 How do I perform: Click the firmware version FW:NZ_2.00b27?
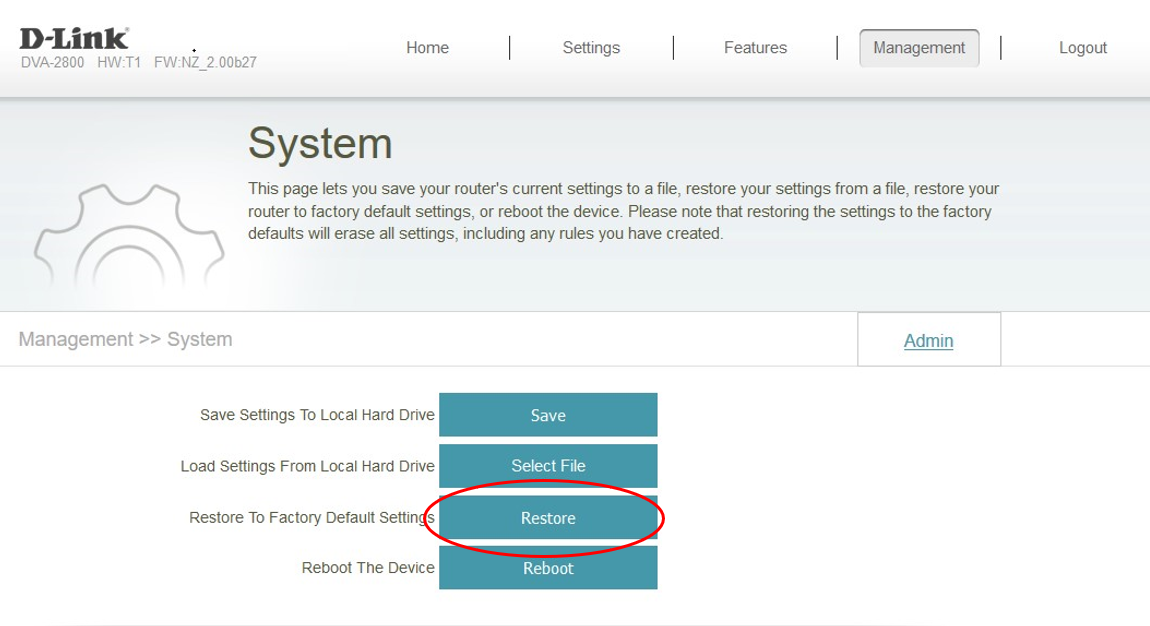coord(205,63)
